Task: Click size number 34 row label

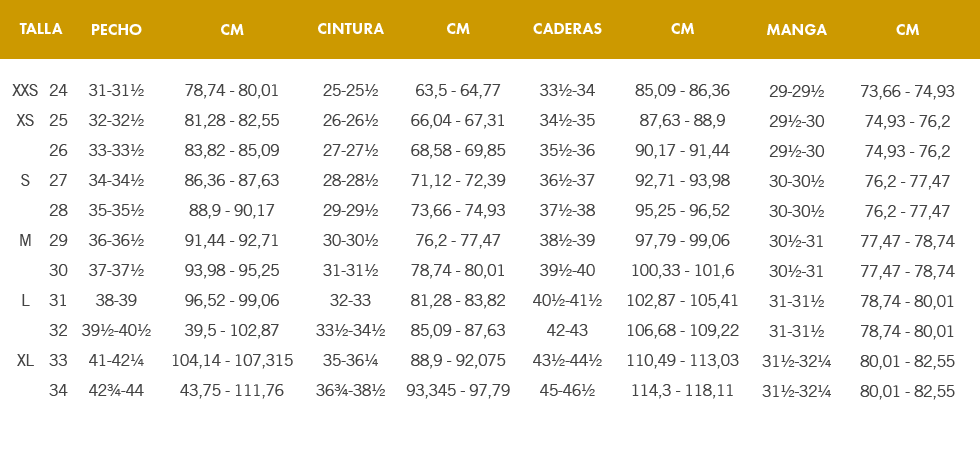Action: point(58,391)
